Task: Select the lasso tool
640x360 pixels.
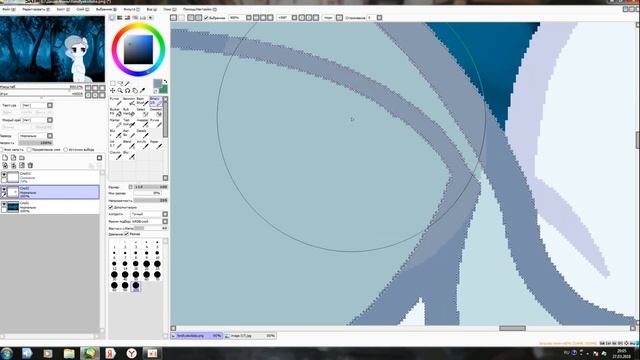Action: tap(120, 84)
